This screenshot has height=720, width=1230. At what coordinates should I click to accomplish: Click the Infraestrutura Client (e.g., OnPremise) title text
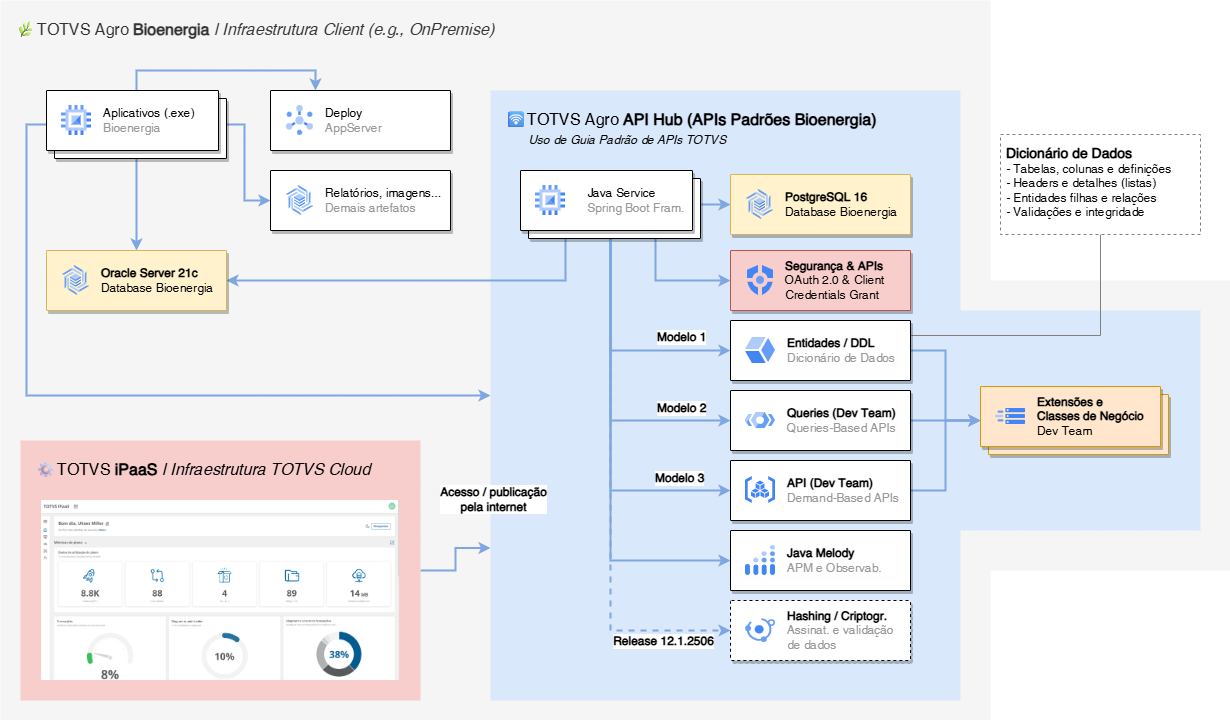[359, 30]
